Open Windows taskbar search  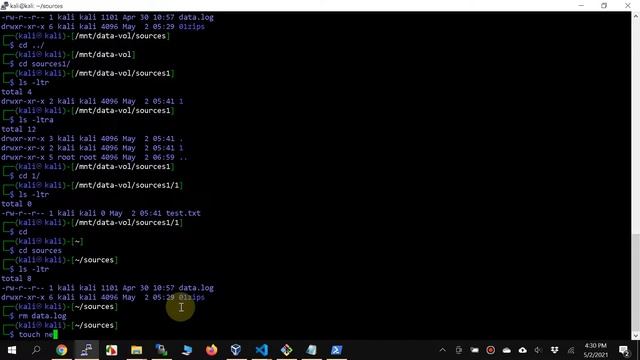point(36,350)
